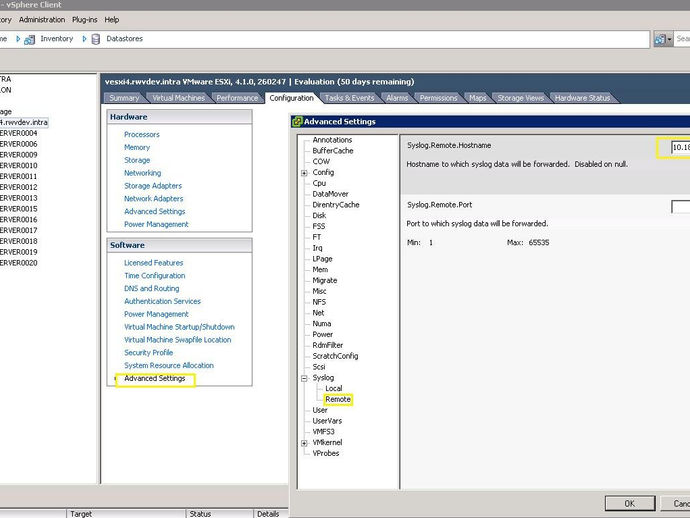Select the Configuration tab
The height and width of the screenshot is (518, 690).
point(291,98)
